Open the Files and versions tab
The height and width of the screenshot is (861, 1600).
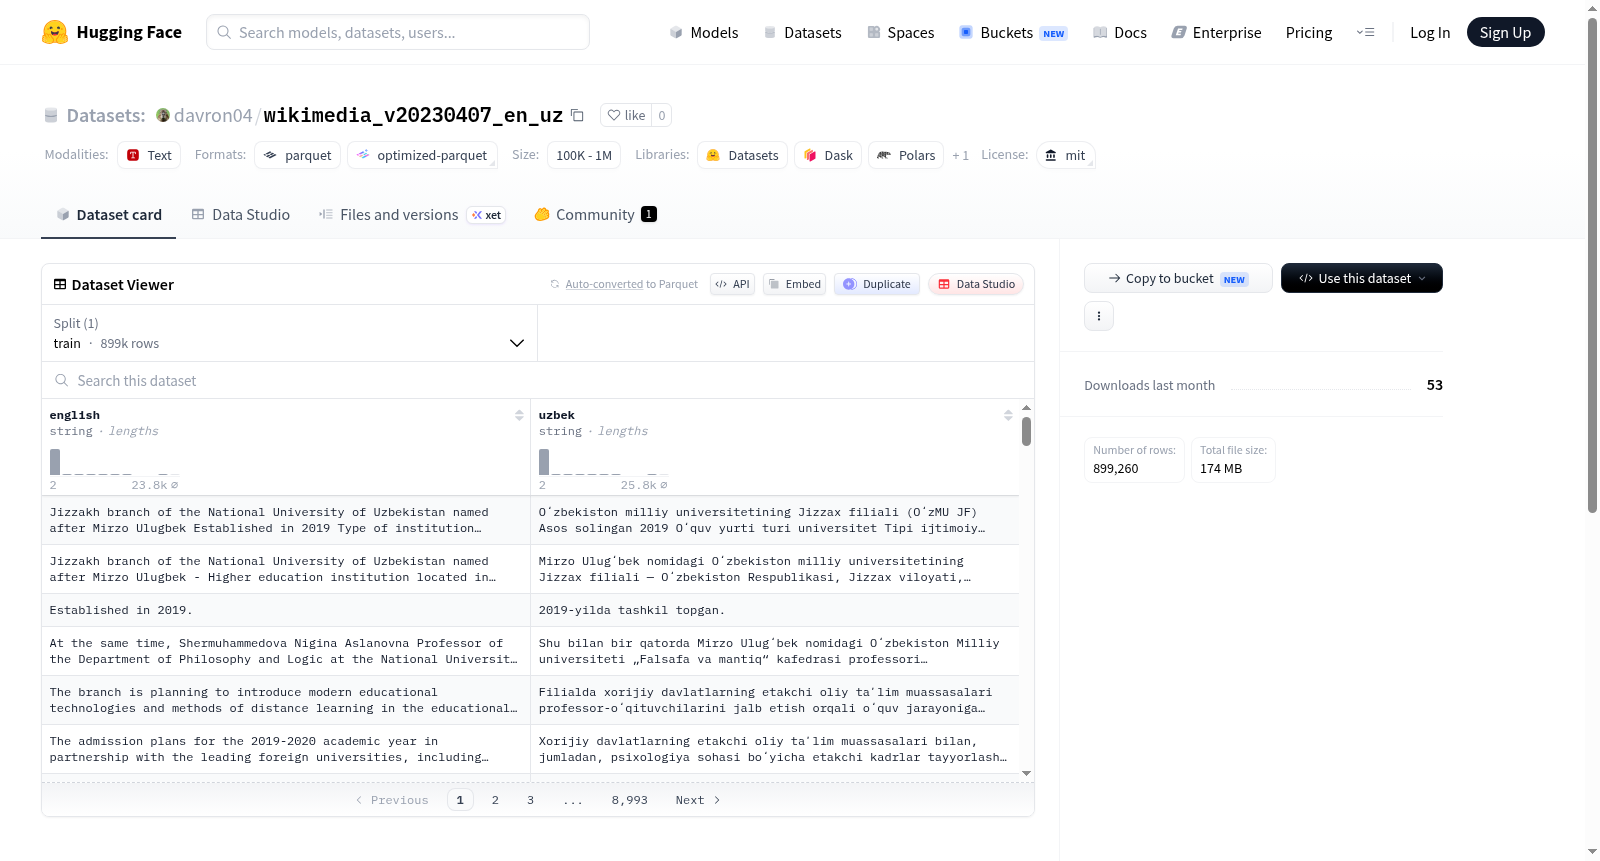(x=412, y=214)
